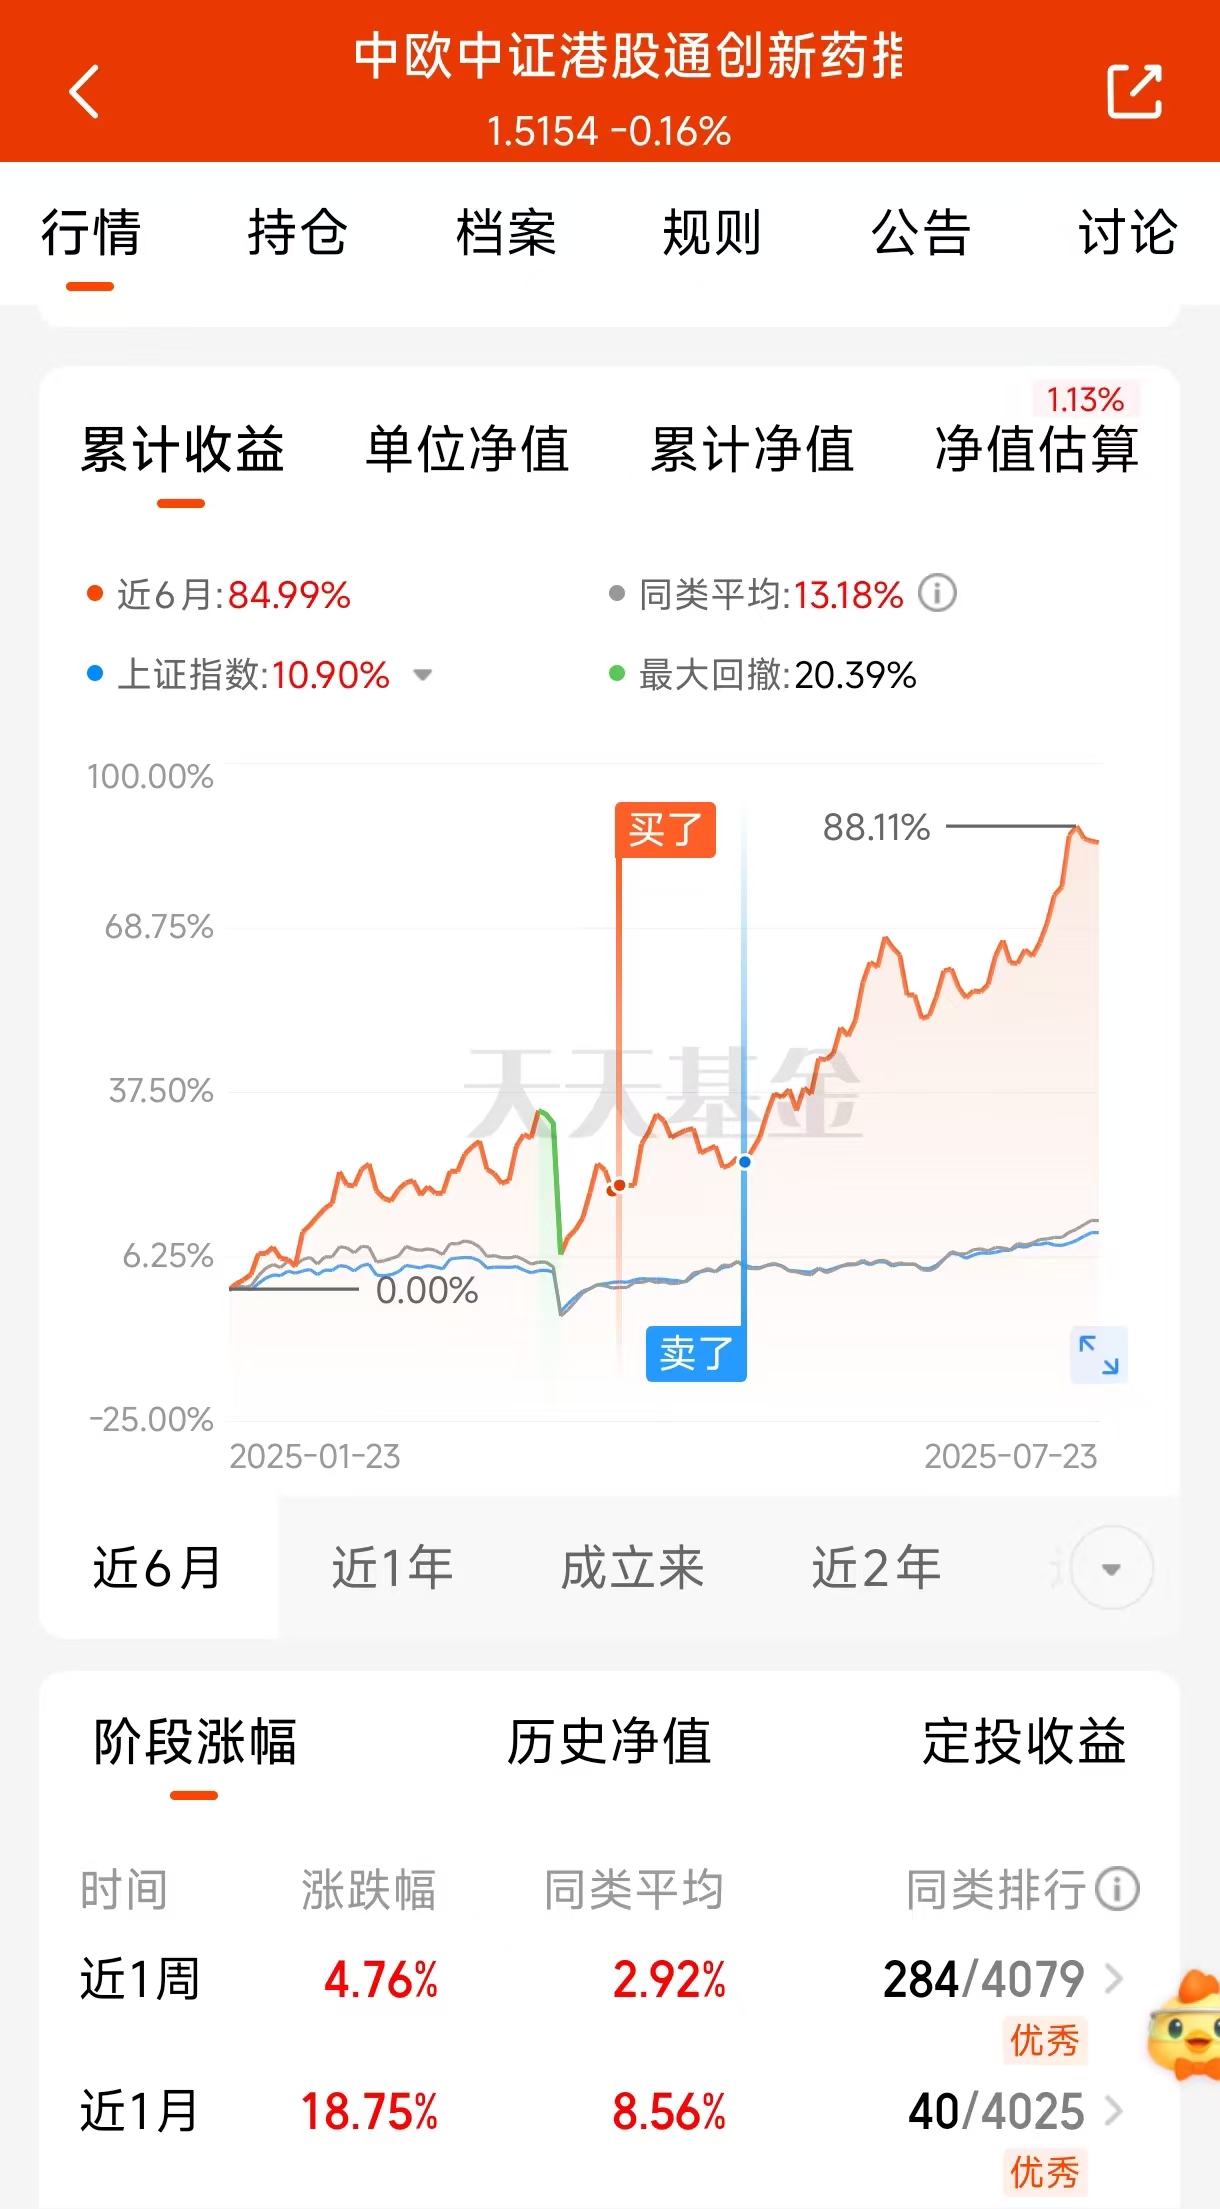Screen dimensions: 1220x2209
Task: Go back using the header arrow
Action: click(85, 92)
